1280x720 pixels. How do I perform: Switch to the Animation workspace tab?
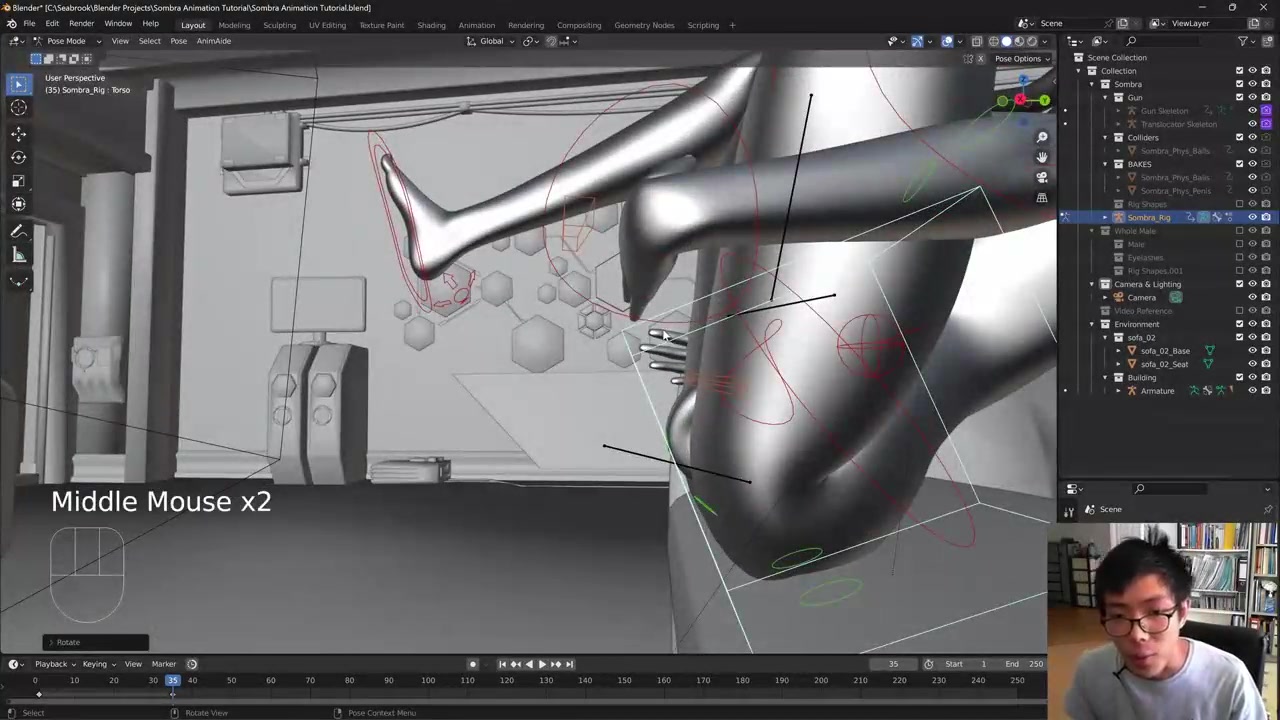(476, 25)
